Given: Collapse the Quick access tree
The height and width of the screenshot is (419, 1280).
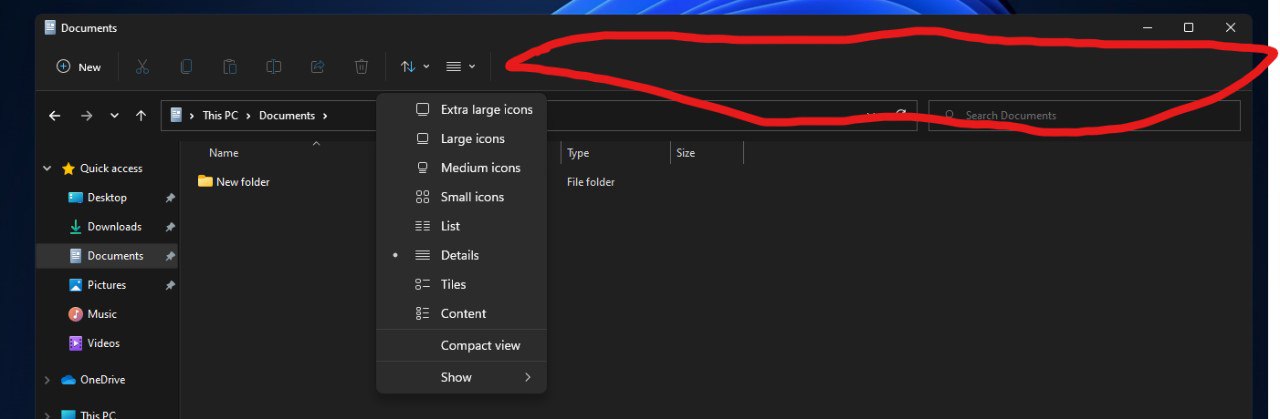Looking at the screenshot, I should click(47, 169).
